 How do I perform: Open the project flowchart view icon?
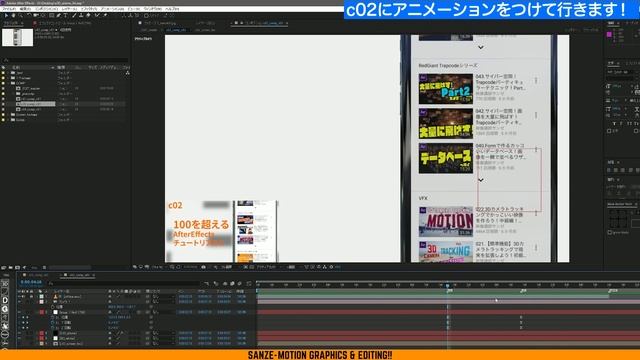click(x=128, y=73)
